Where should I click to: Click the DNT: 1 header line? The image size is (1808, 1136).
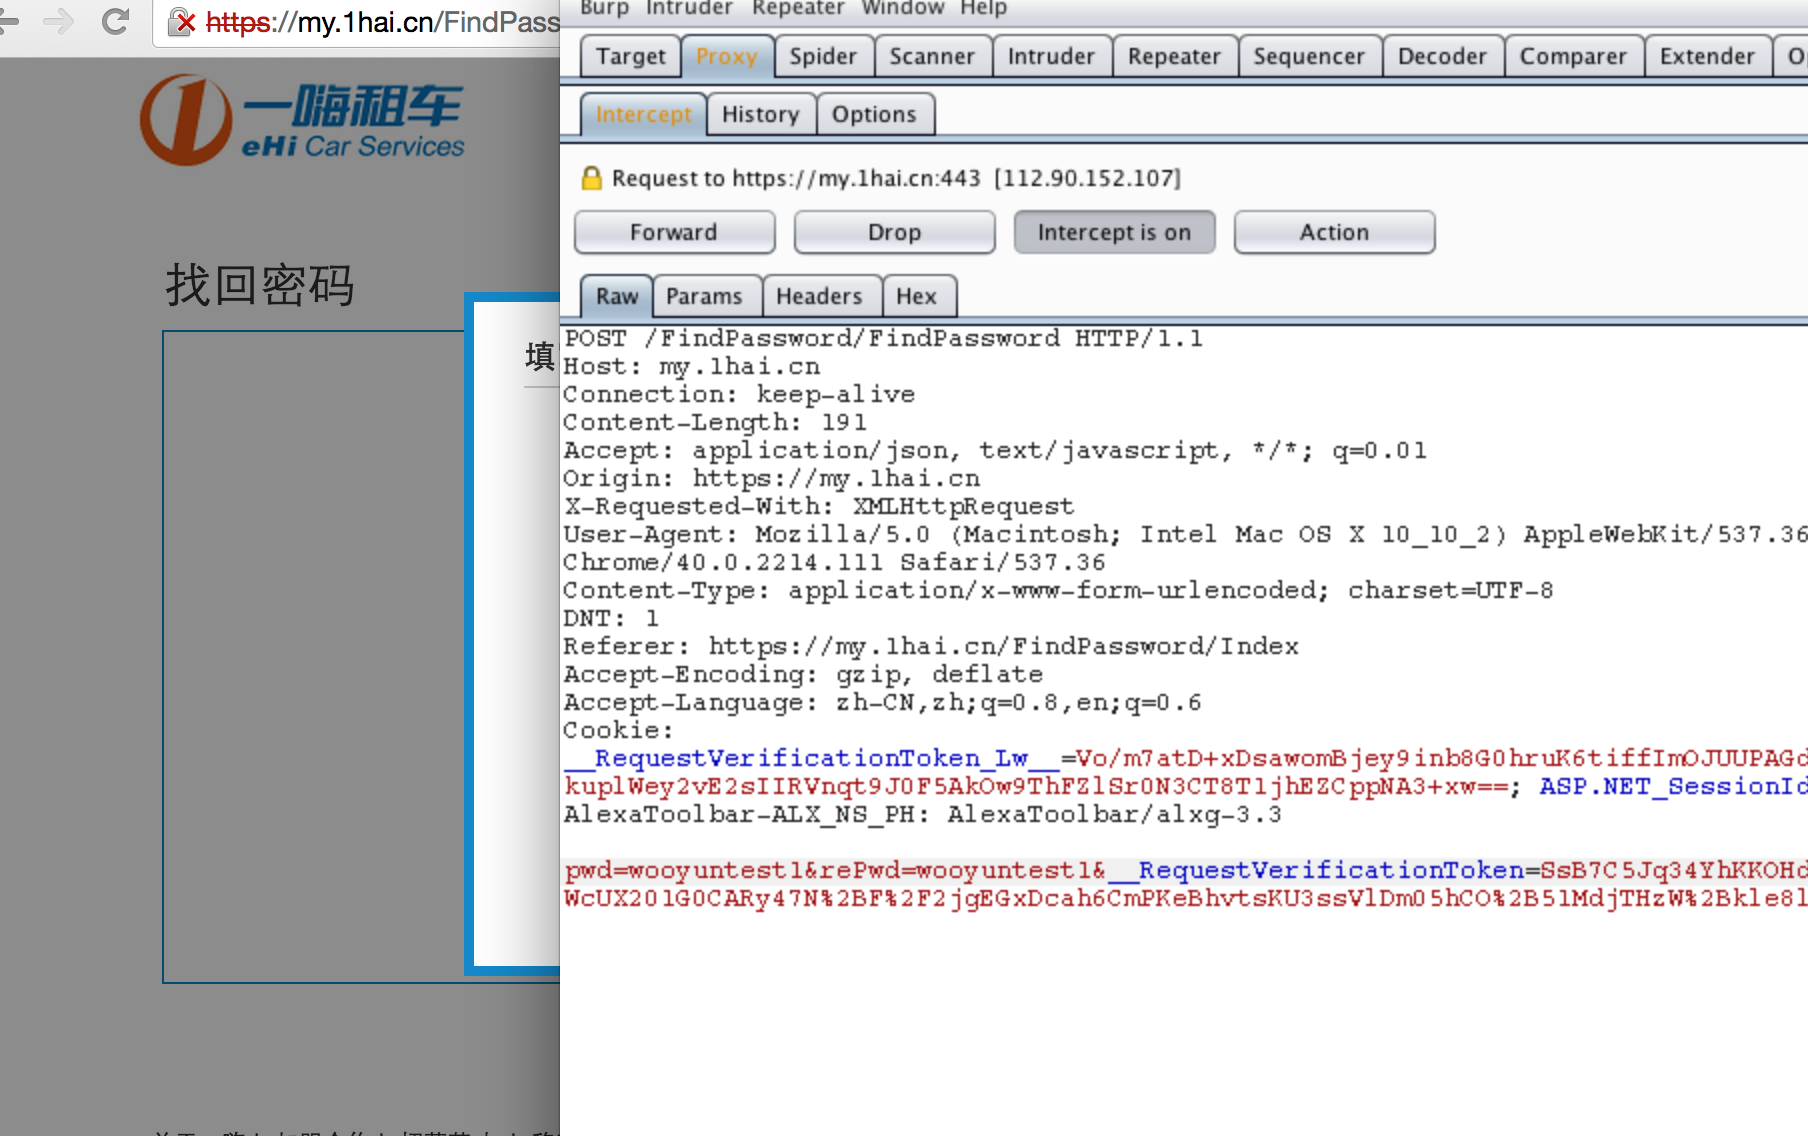coord(611,618)
